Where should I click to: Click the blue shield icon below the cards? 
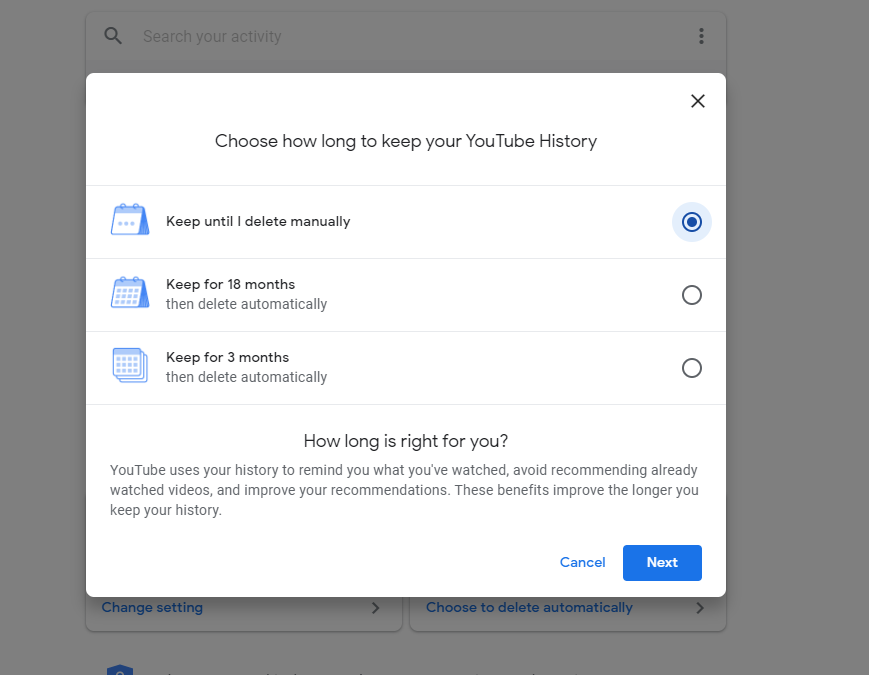tap(119, 670)
